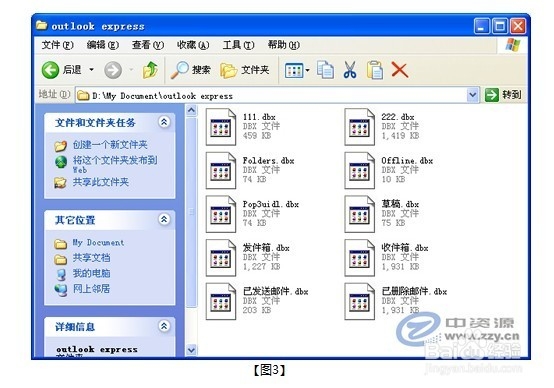Screen dimensions: 554x388
Task: Click the Forward arrow button
Action: tap(113, 70)
